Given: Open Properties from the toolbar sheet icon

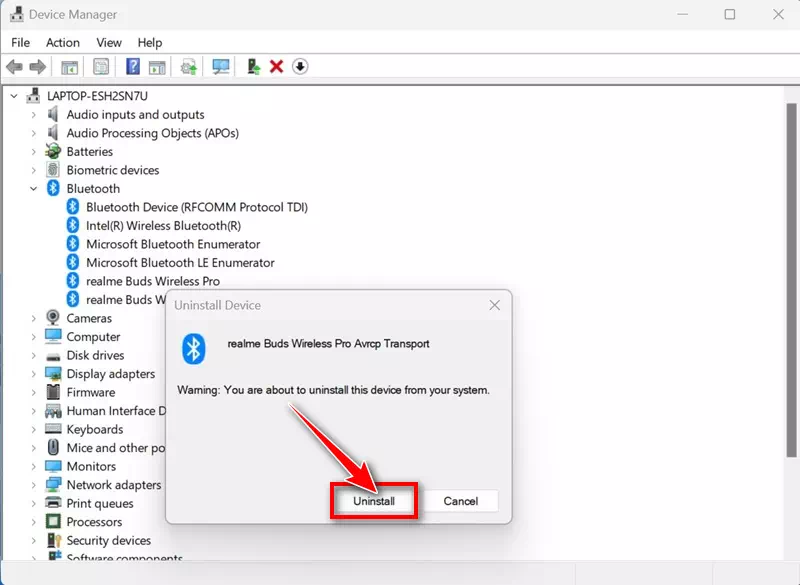Looking at the screenshot, I should (x=101, y=67).
